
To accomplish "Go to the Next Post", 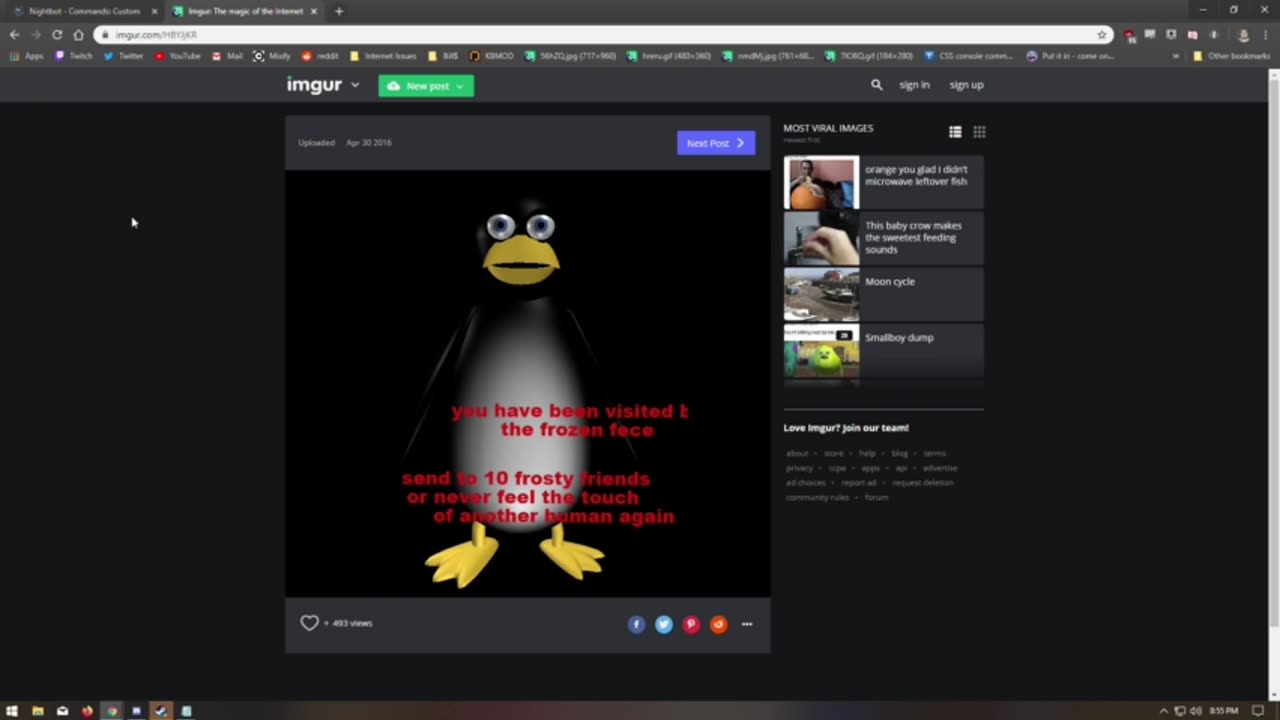I will pos(716,143).
